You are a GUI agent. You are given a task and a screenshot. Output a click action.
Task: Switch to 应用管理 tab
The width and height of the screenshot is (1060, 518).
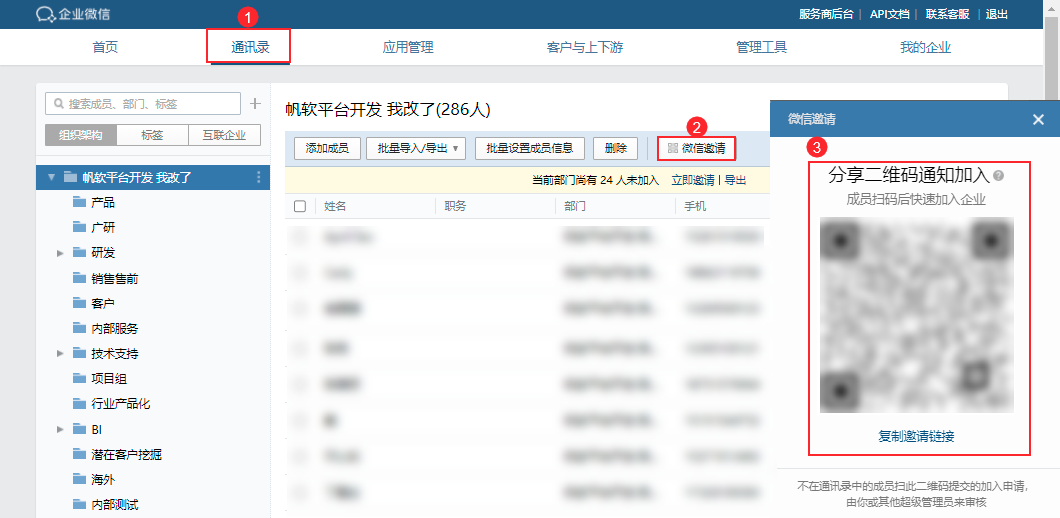tap(408, 47)
